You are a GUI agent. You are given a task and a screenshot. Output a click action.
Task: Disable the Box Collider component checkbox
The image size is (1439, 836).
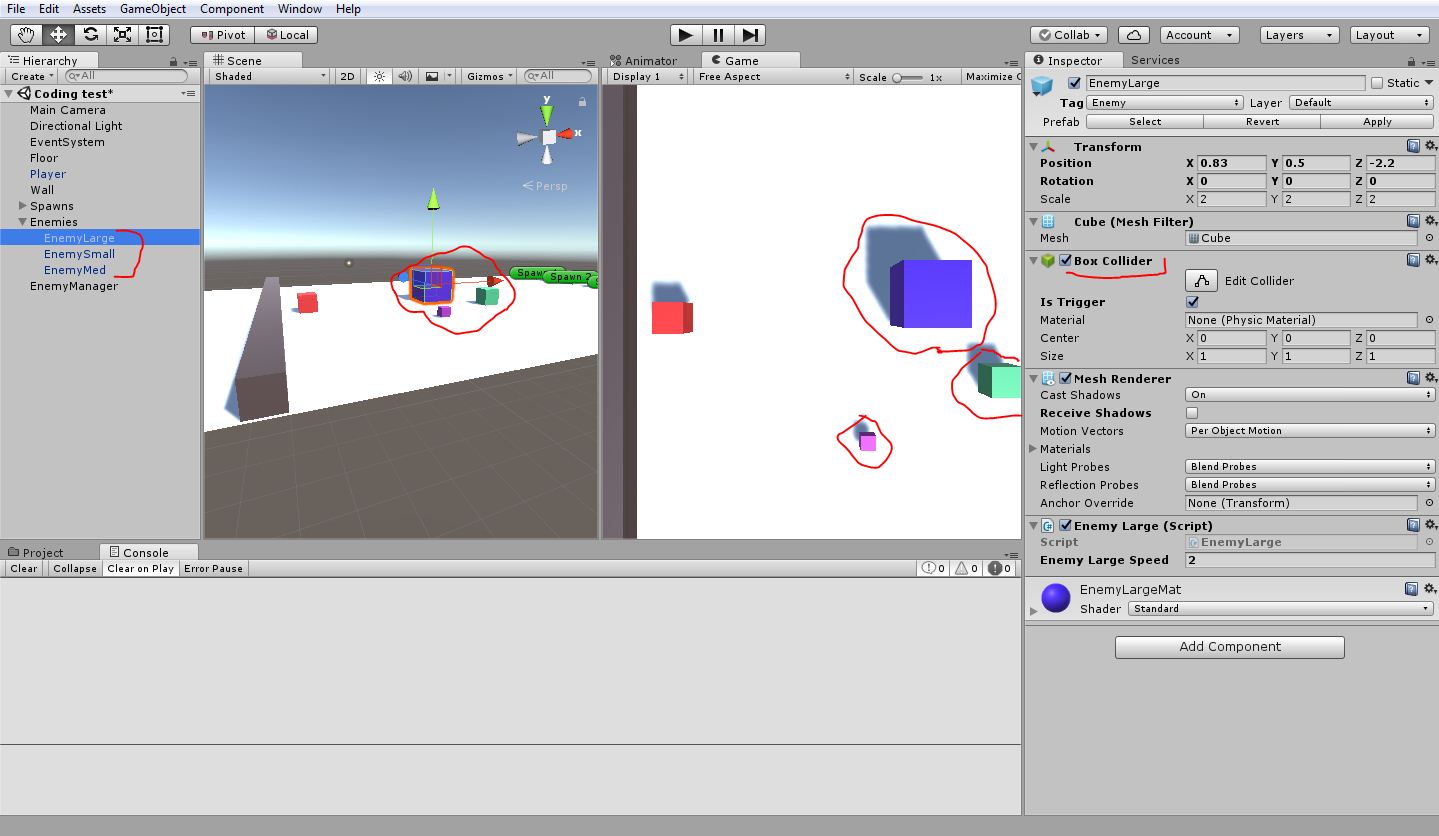1066,261
